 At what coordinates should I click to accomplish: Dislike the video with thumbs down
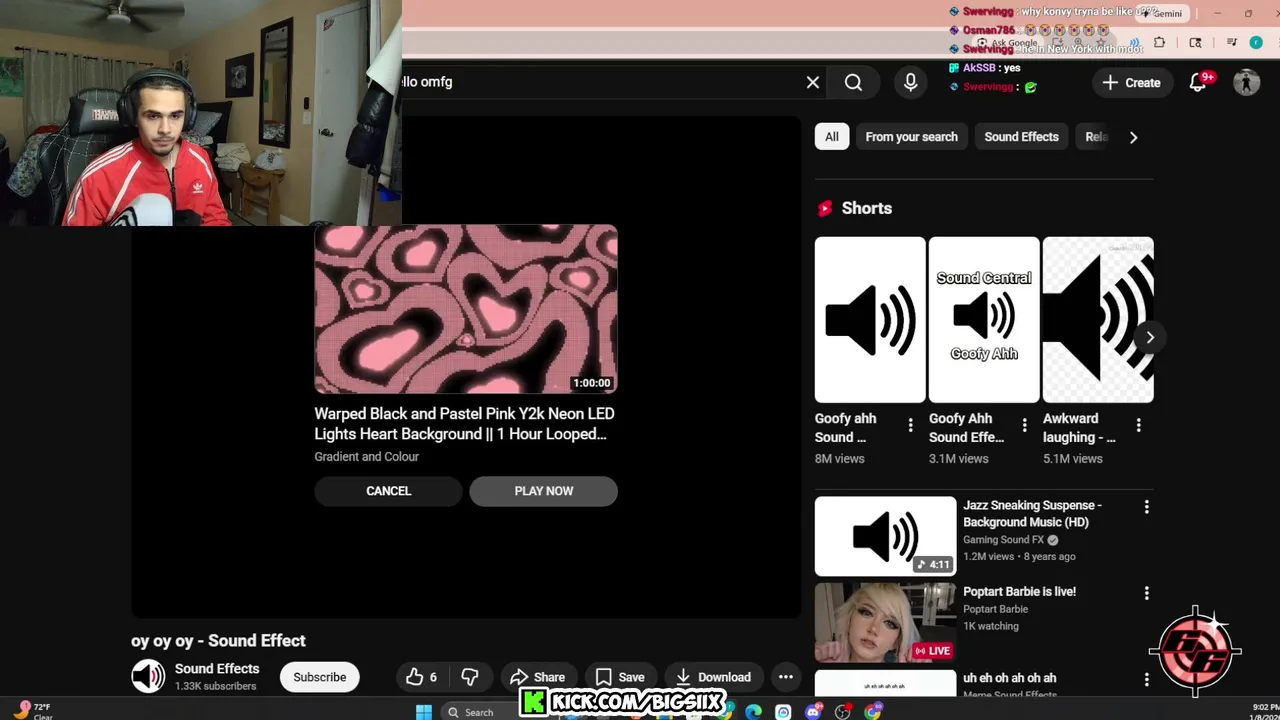tap(470, 677)
